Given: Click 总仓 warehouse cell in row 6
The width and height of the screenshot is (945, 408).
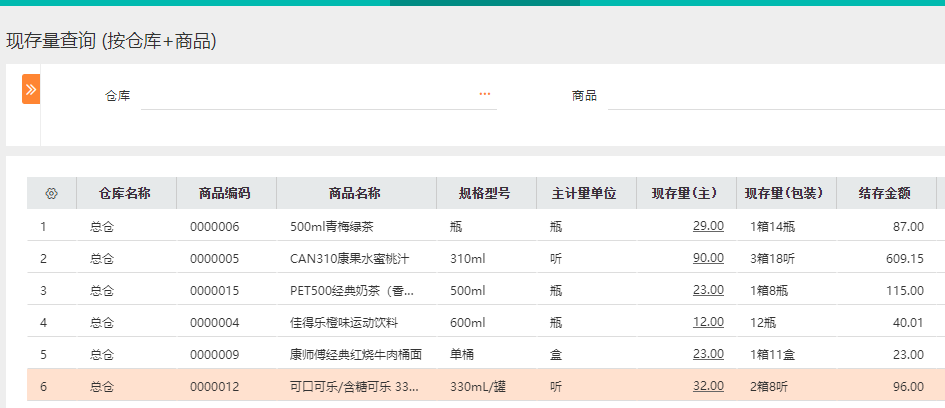Looking at the screenshot, I should point(102,387).
